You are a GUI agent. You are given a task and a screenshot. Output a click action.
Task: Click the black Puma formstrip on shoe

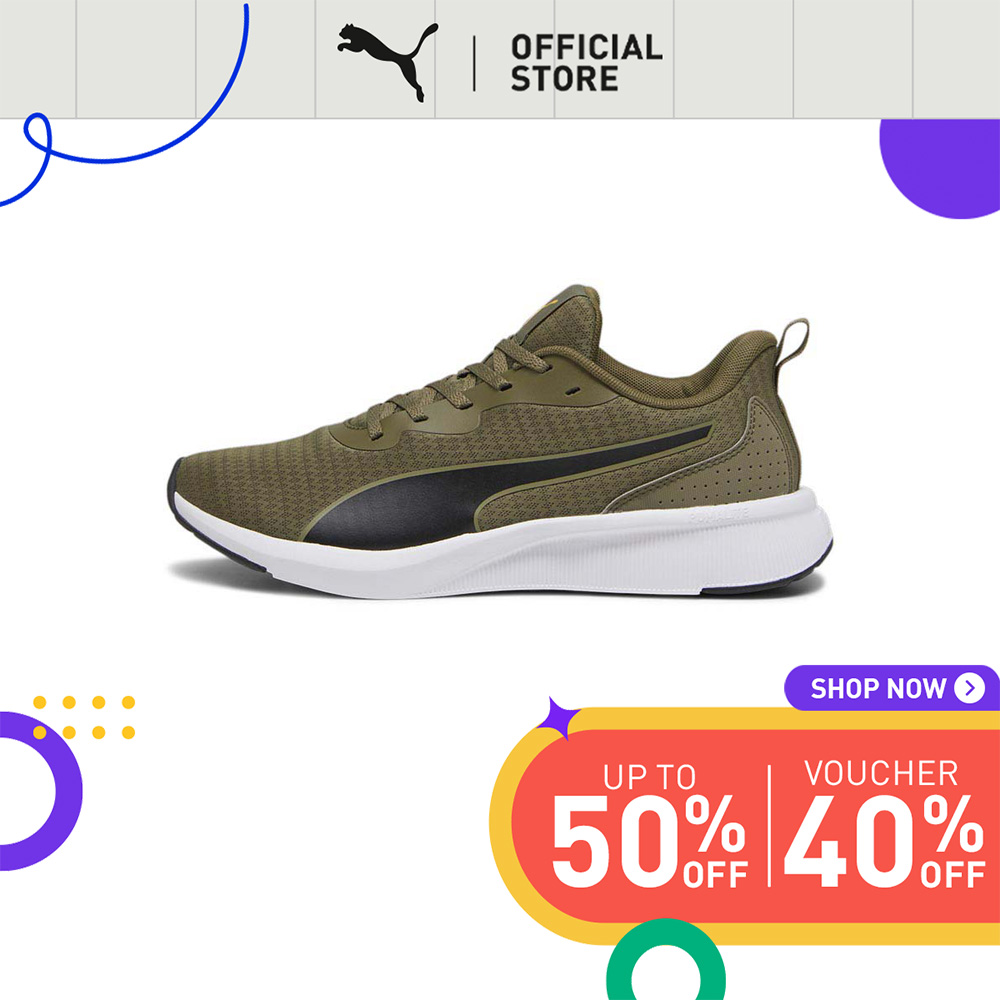click(x=504, y=491)
